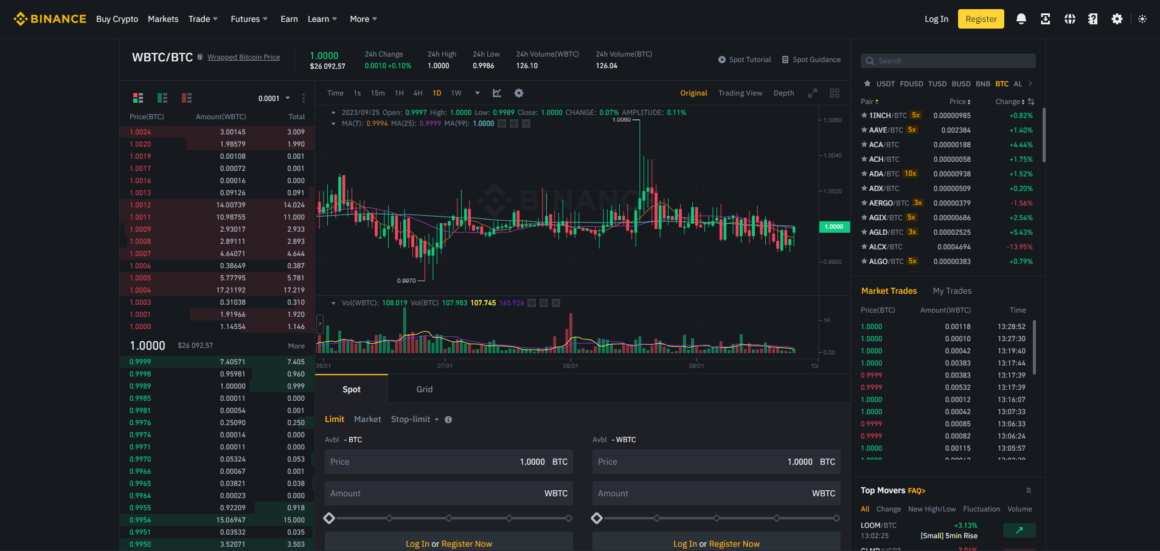Open the multi-chart grid layout icon
Screen dimensions: 1160x551
[834, 93]
